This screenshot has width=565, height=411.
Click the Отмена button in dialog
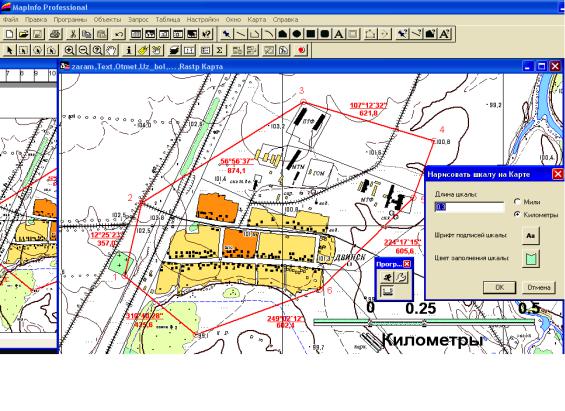coord(539,287)
